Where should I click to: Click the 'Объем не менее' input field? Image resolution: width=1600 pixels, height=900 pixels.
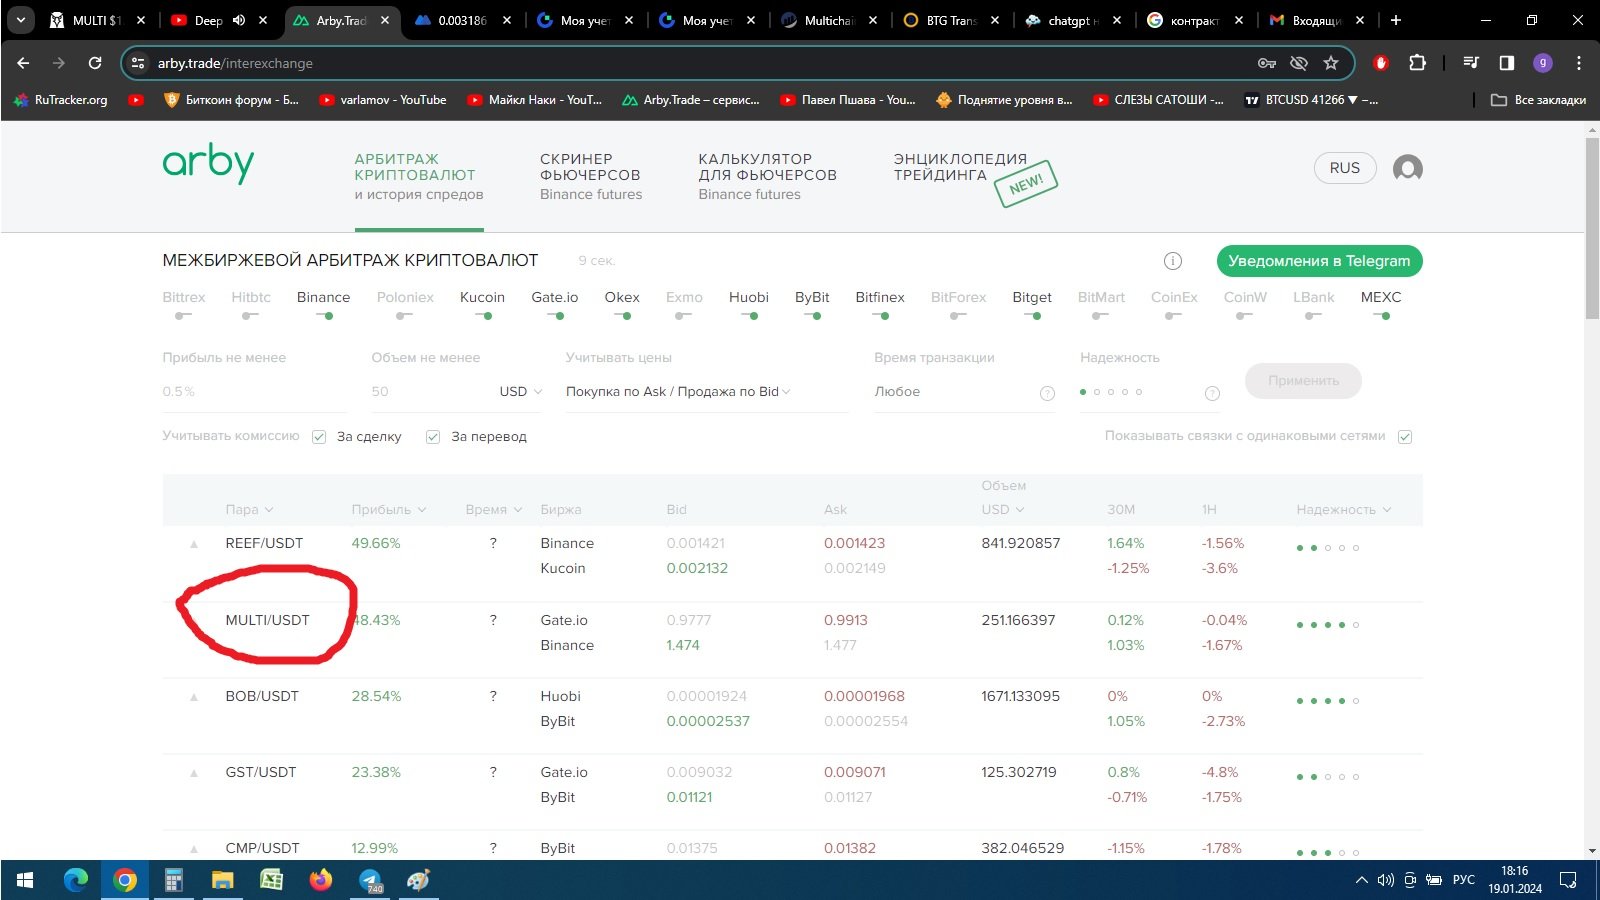(430, 392)
